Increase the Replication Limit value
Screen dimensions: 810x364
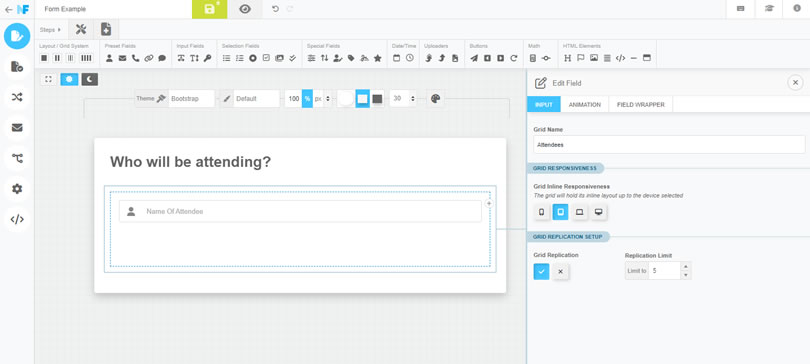tap(686, 266)
